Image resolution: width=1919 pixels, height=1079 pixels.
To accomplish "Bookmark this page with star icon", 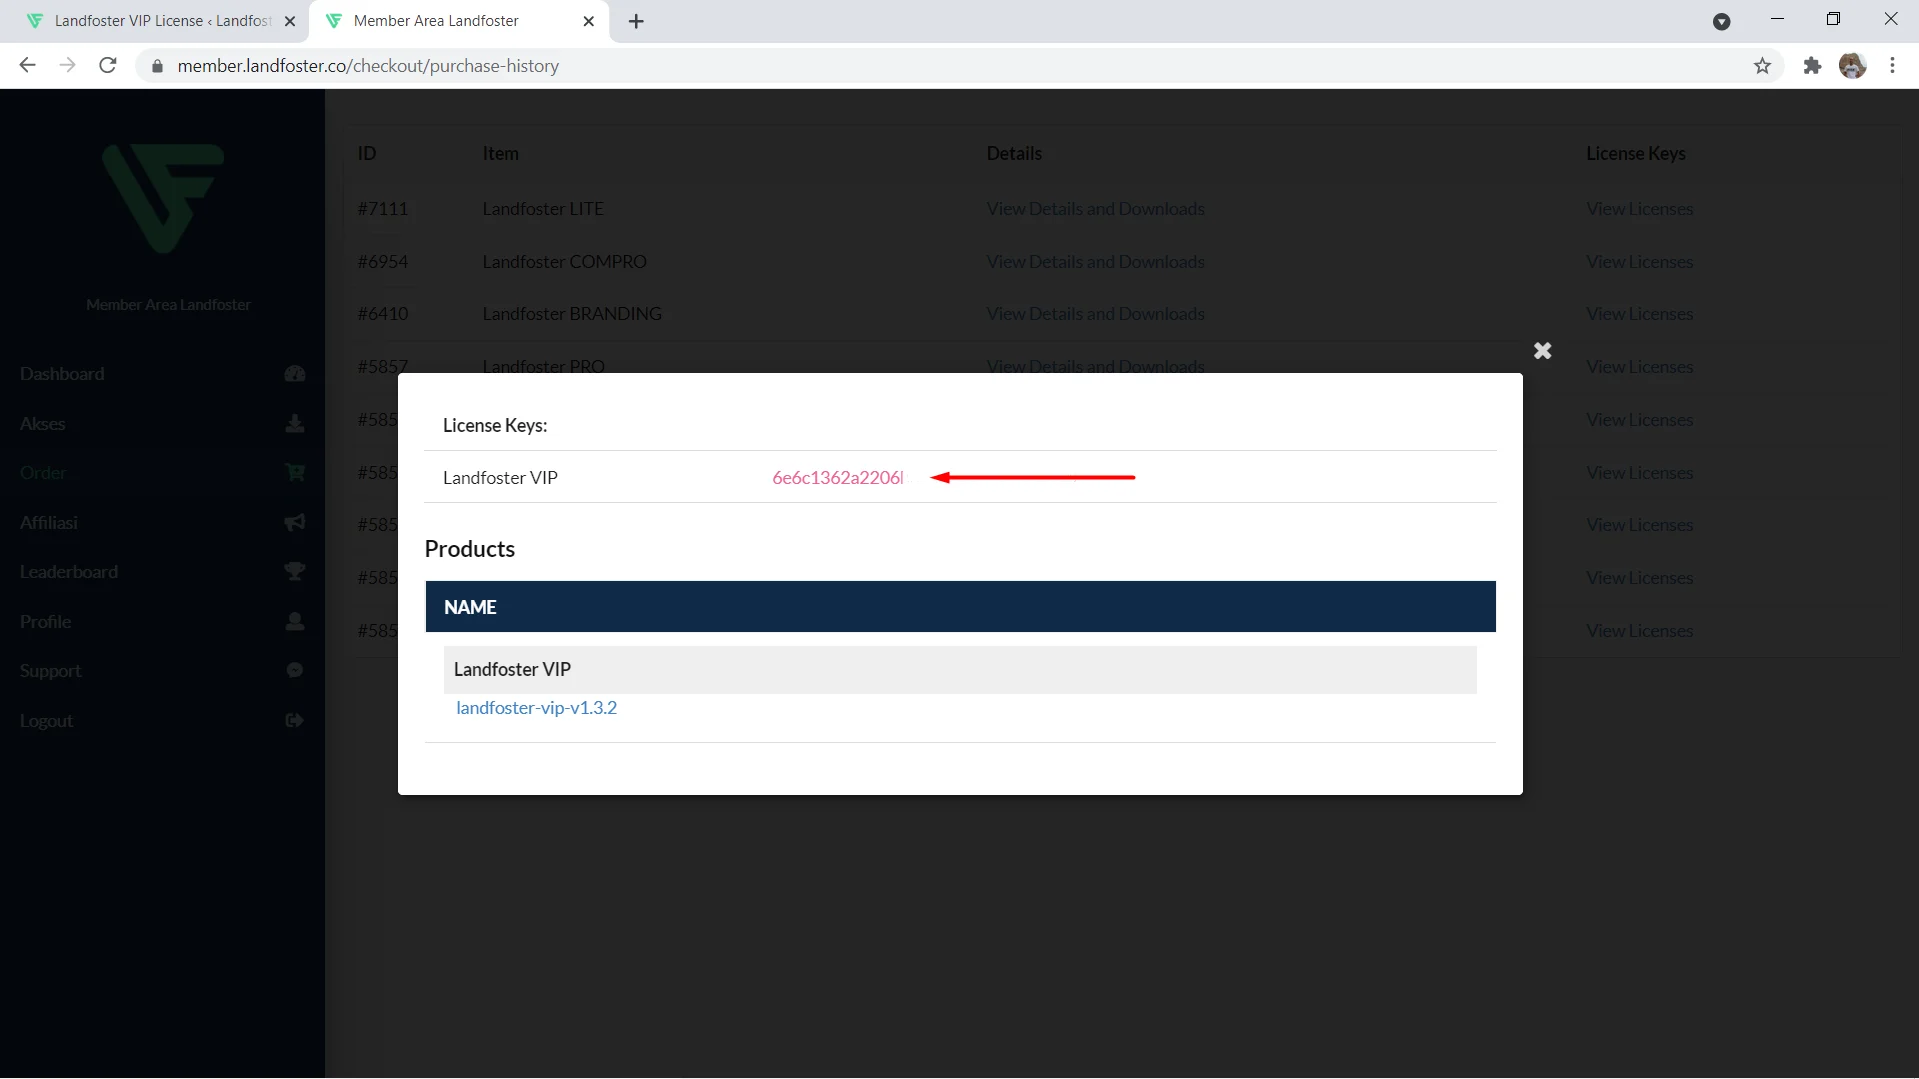I will [x=1762, y=66].
